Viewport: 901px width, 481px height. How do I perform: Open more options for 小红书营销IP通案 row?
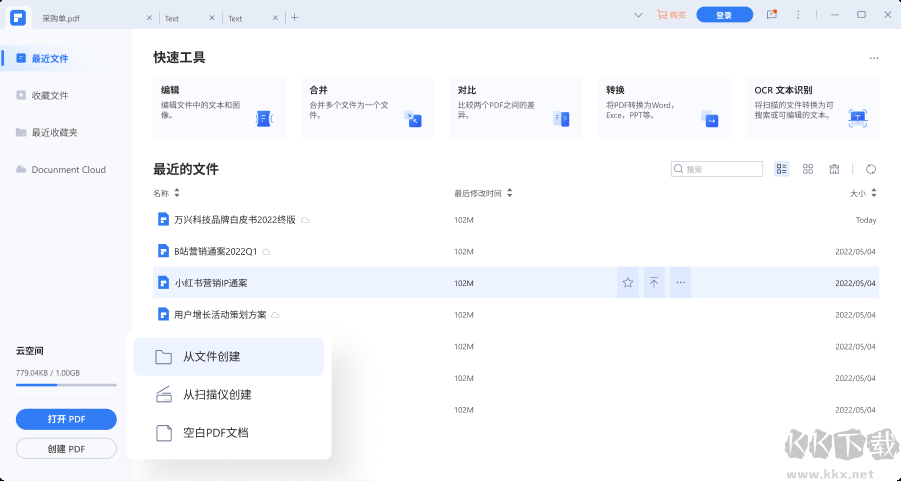(x=681, y=283)
